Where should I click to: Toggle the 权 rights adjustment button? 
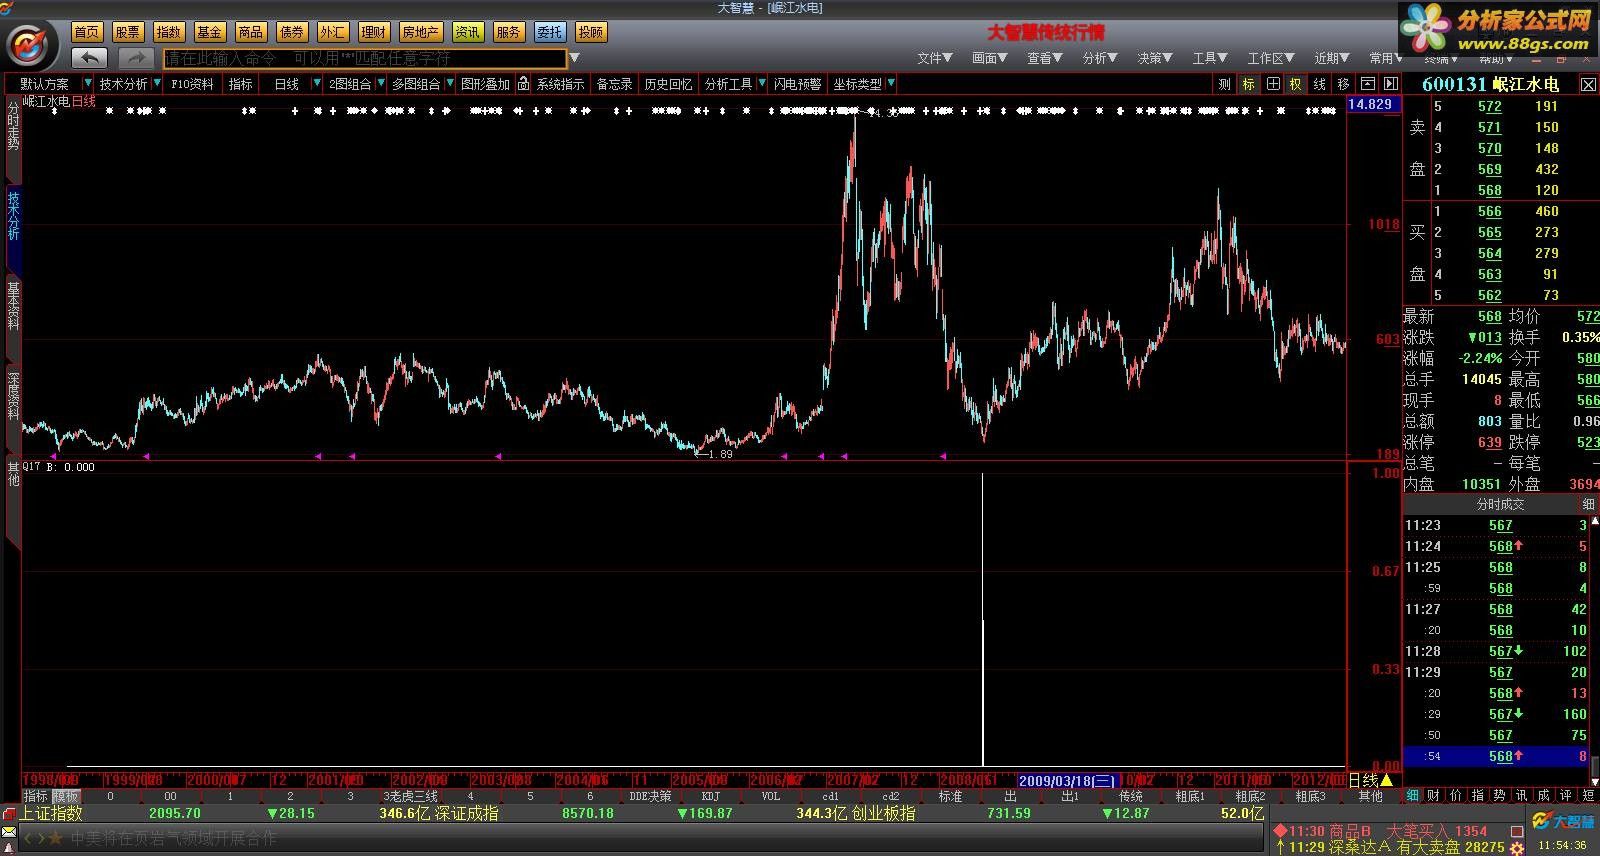point(1296,84)
